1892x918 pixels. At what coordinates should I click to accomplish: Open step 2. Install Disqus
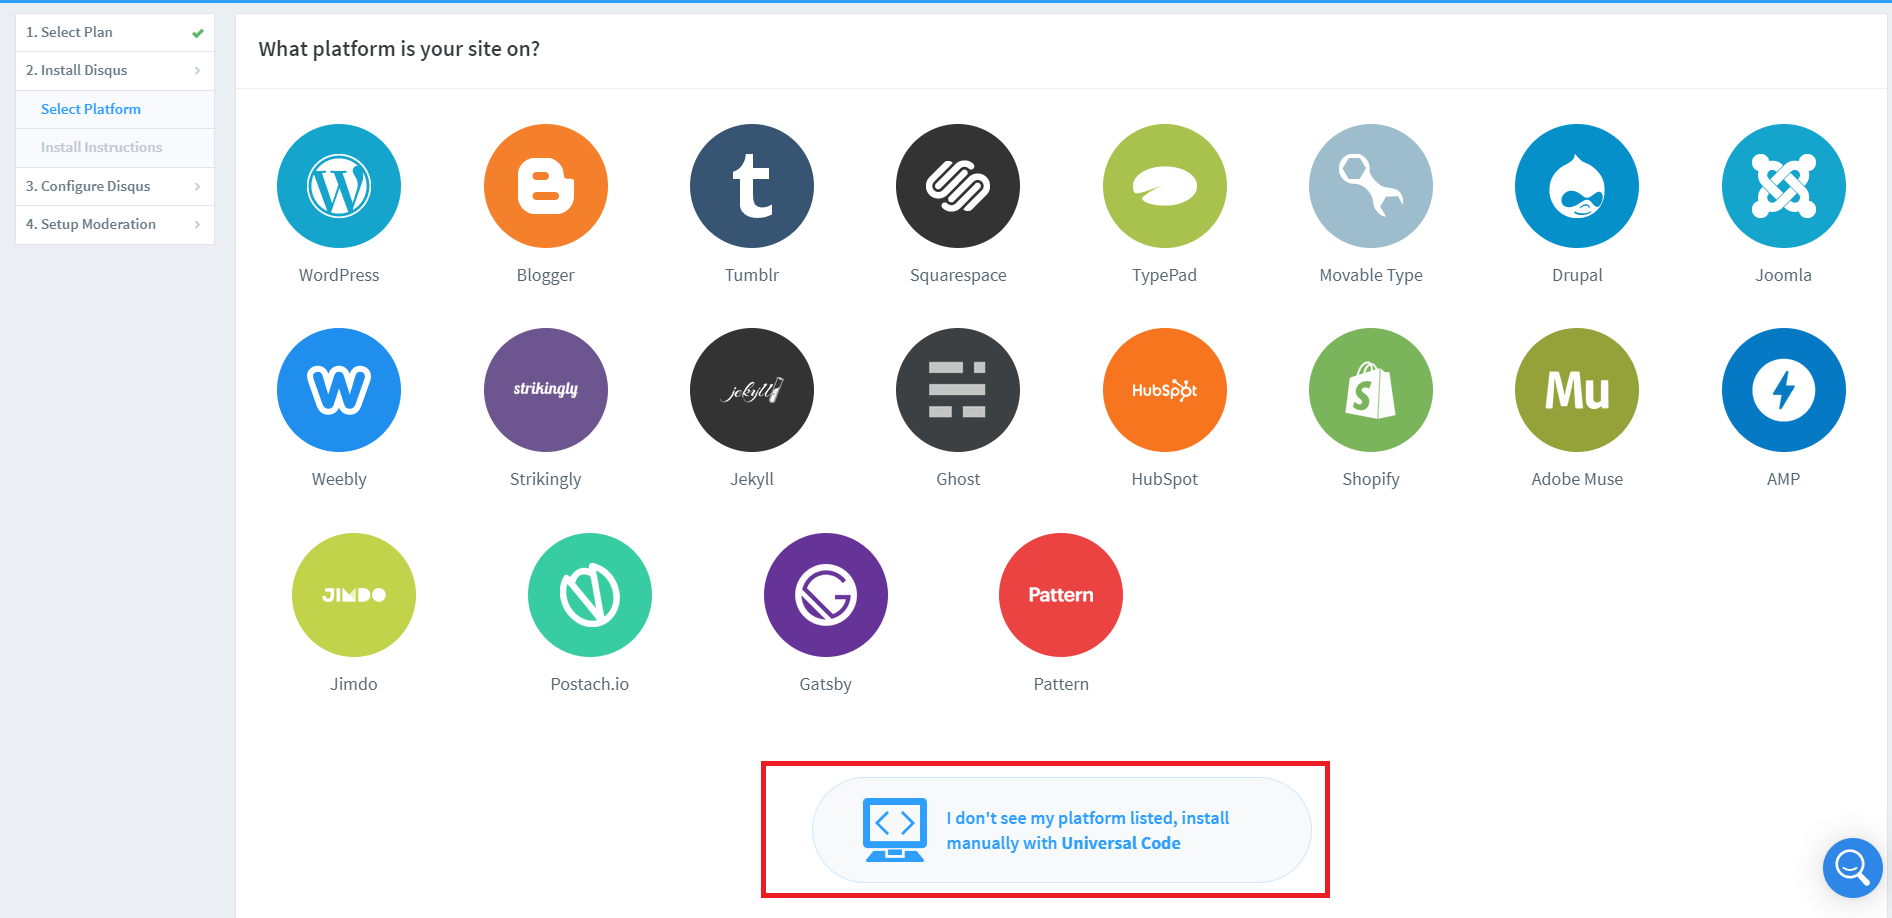click(x=115, y=70)
